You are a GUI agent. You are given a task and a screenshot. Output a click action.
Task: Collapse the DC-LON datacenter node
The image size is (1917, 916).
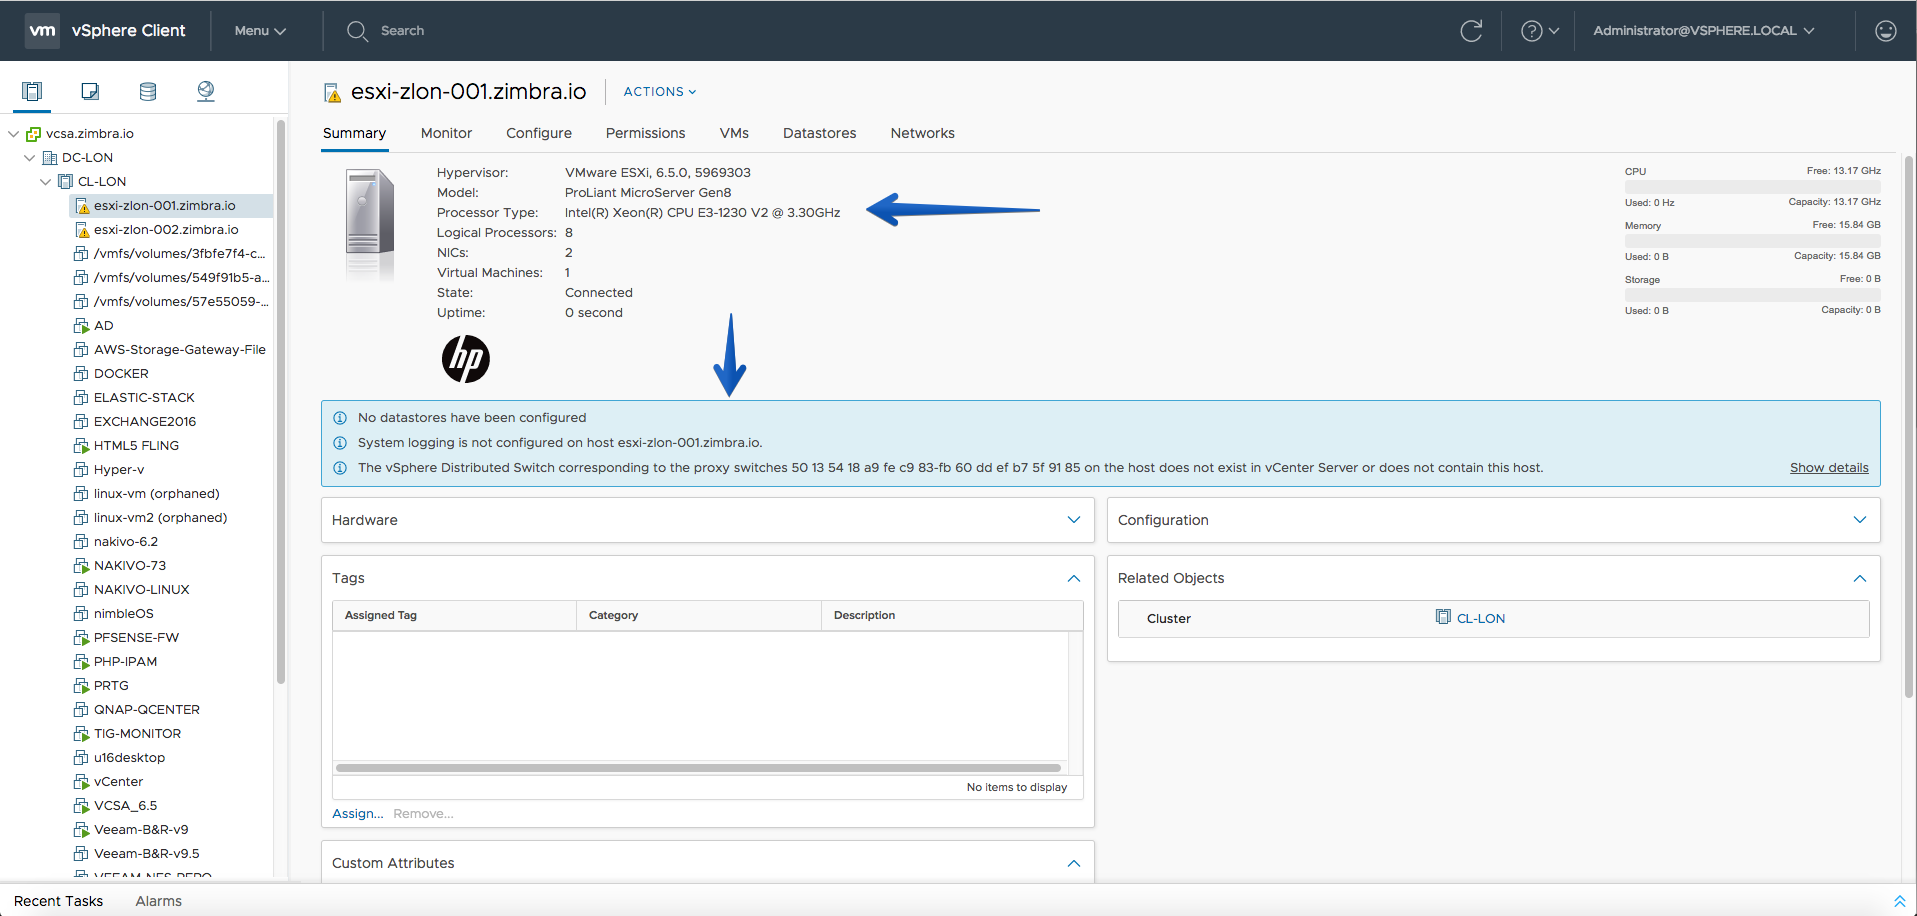[30, 158]
